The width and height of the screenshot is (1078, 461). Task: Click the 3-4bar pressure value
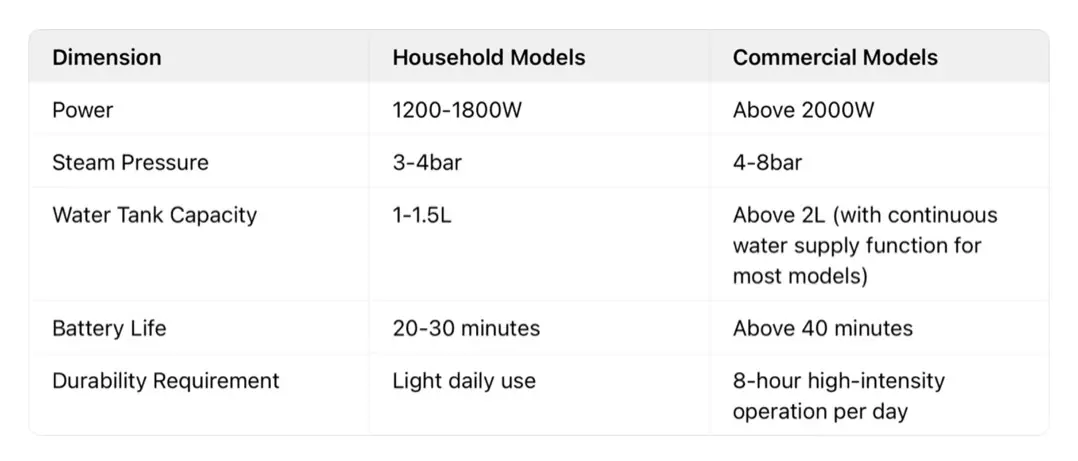pyautogui.click(x=427, y=162)
